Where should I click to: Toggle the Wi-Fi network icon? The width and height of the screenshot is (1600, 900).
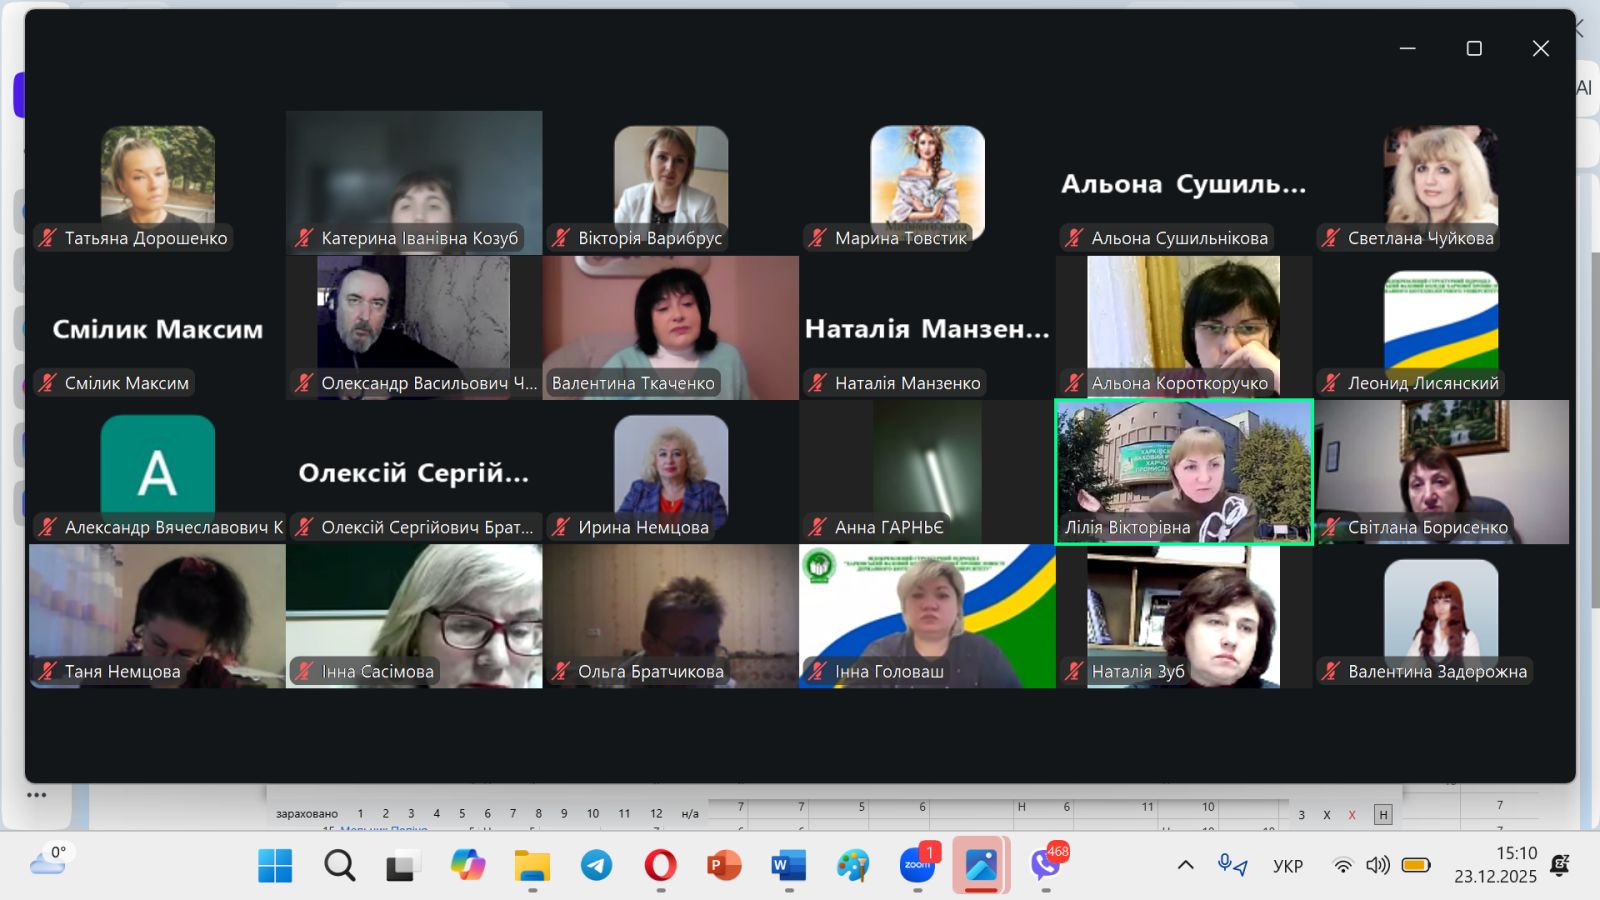[x=1343, y=865]
